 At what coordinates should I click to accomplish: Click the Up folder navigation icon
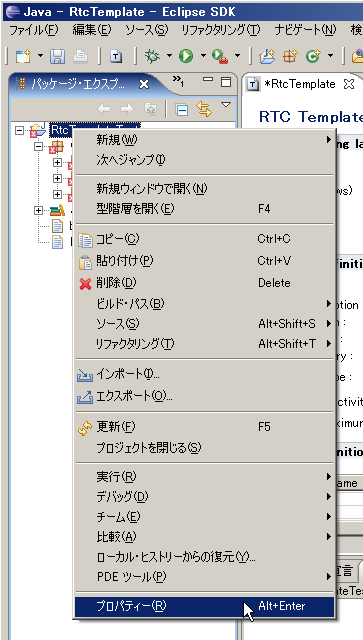pyautogui.click(x=150, y=109)
